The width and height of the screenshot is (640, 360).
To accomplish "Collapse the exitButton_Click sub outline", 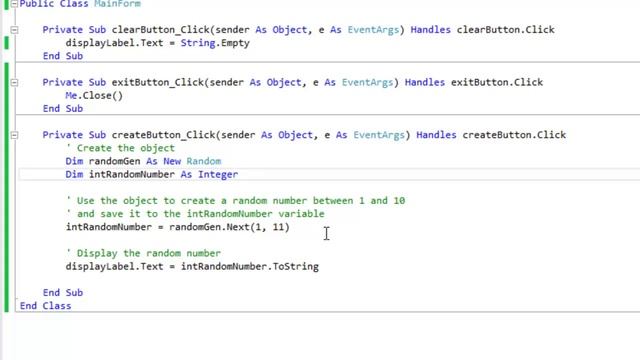I will pyautogui.click(x=14, y=82).
